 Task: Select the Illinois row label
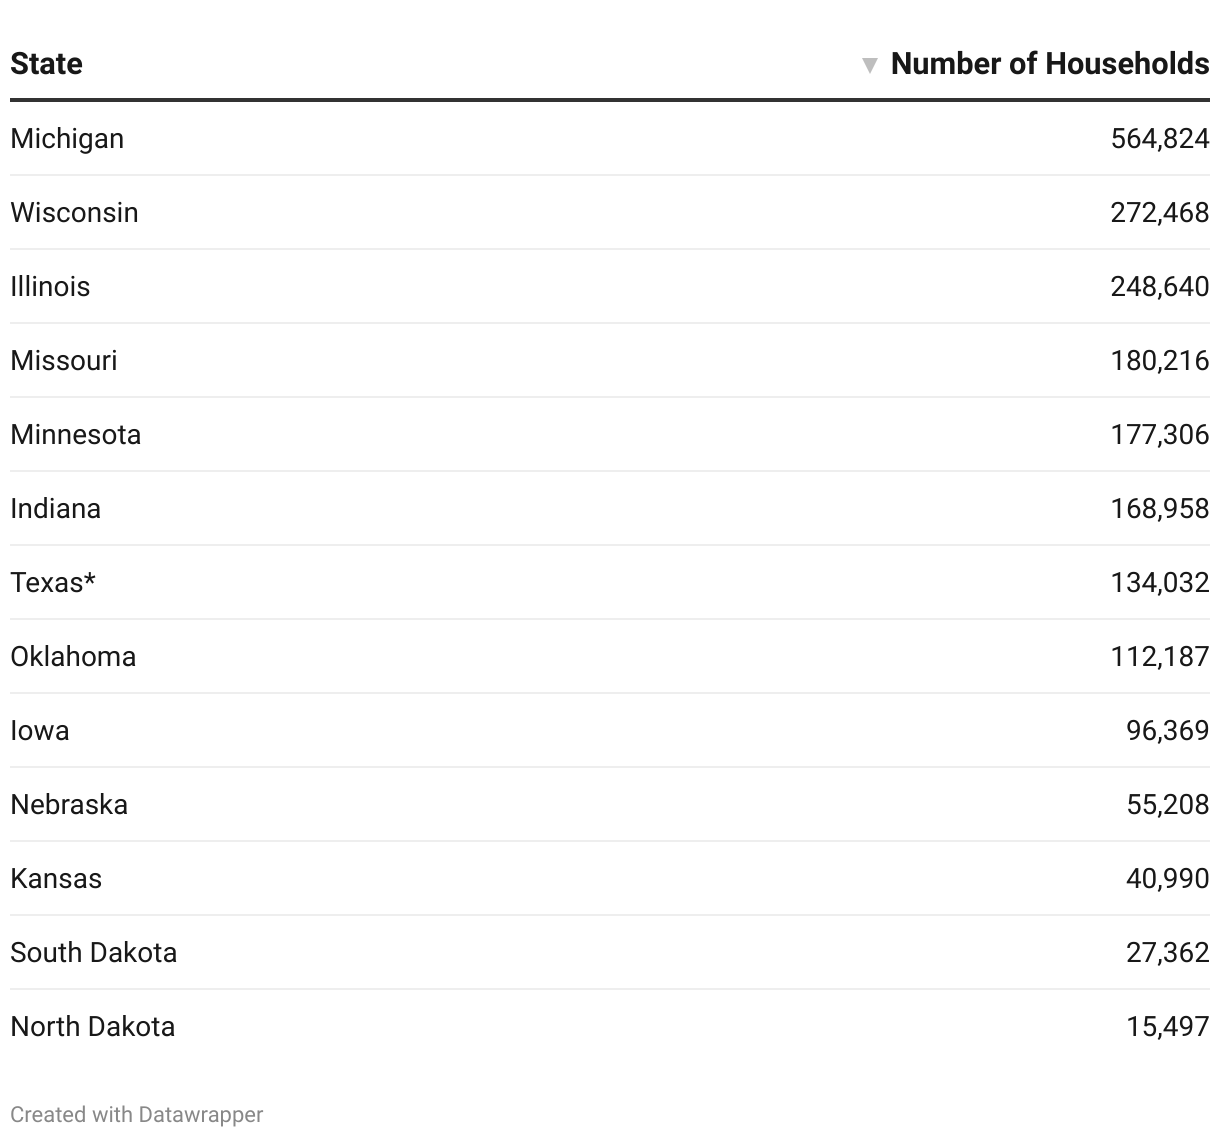pyautogui.click(x=50, y=286)
